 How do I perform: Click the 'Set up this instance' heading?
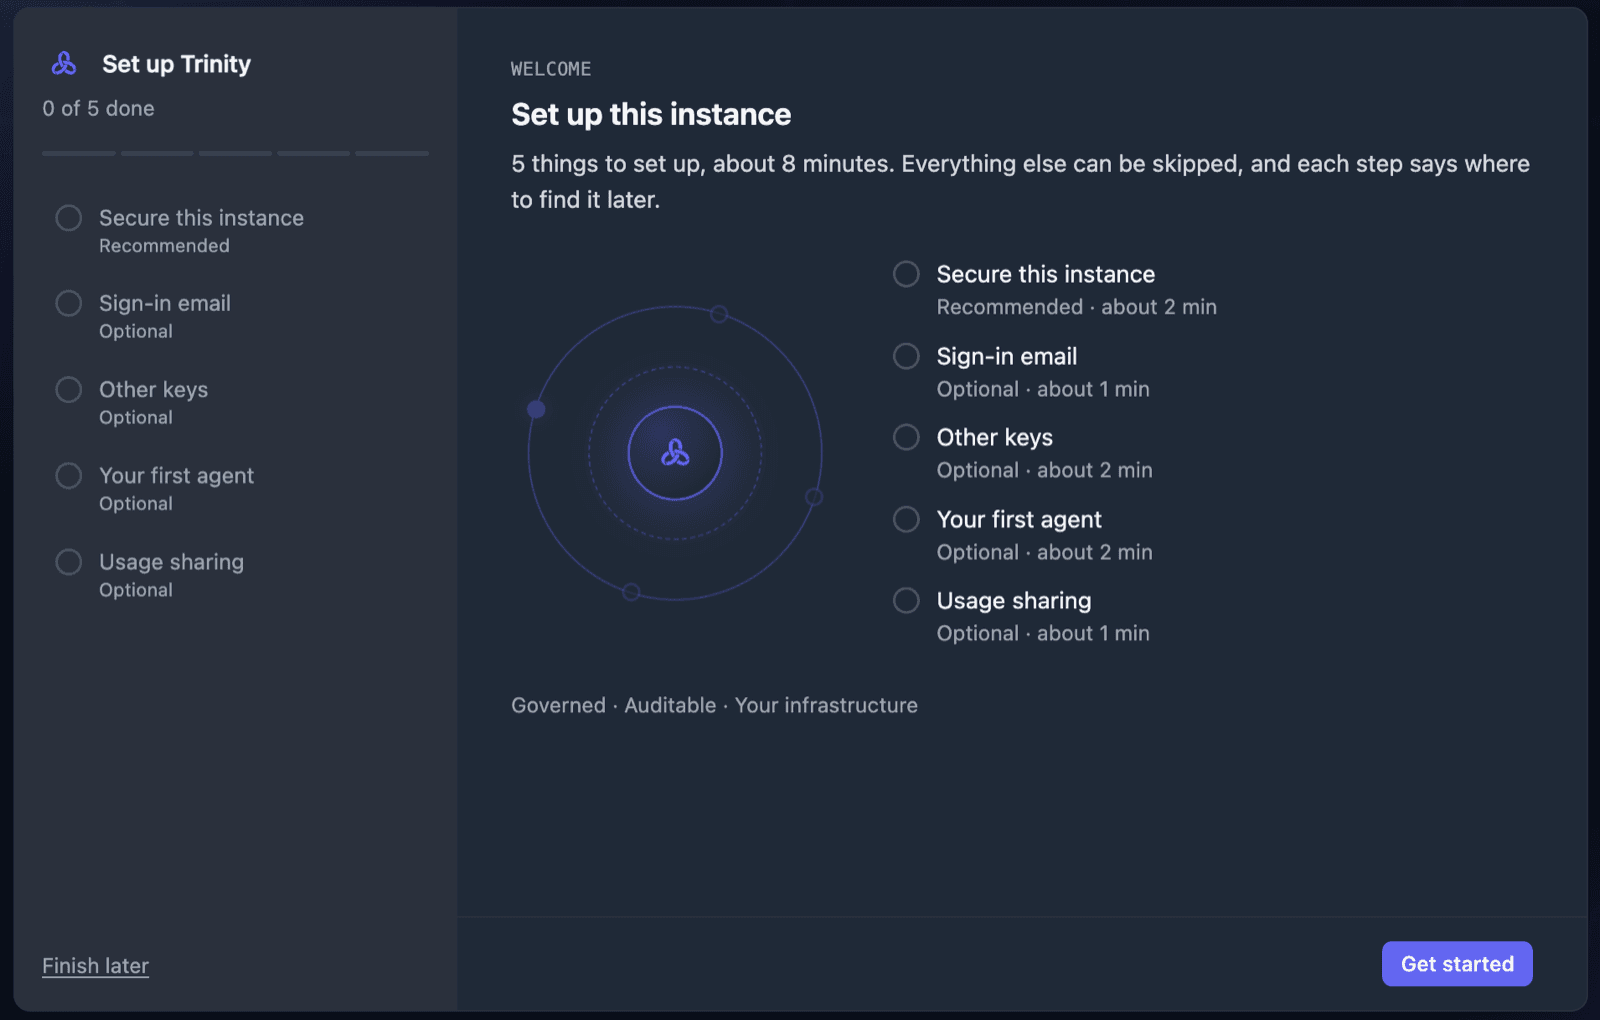click(651, 114)
